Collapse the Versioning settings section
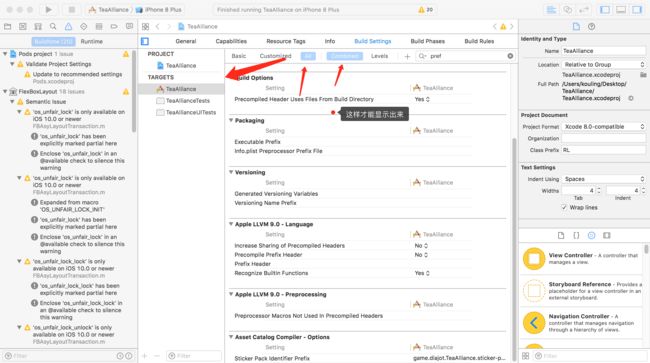 tap(231, 172)
